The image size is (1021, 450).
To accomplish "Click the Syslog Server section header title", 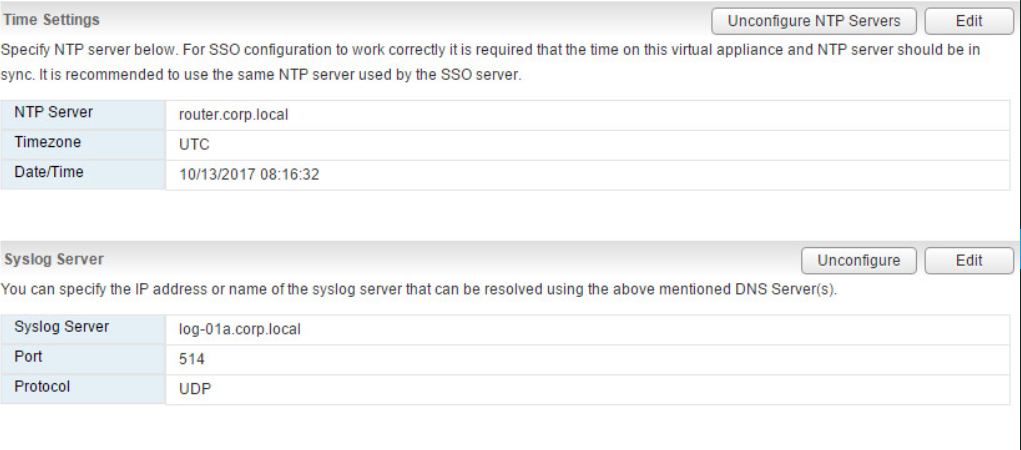I will tap(54, 259).
